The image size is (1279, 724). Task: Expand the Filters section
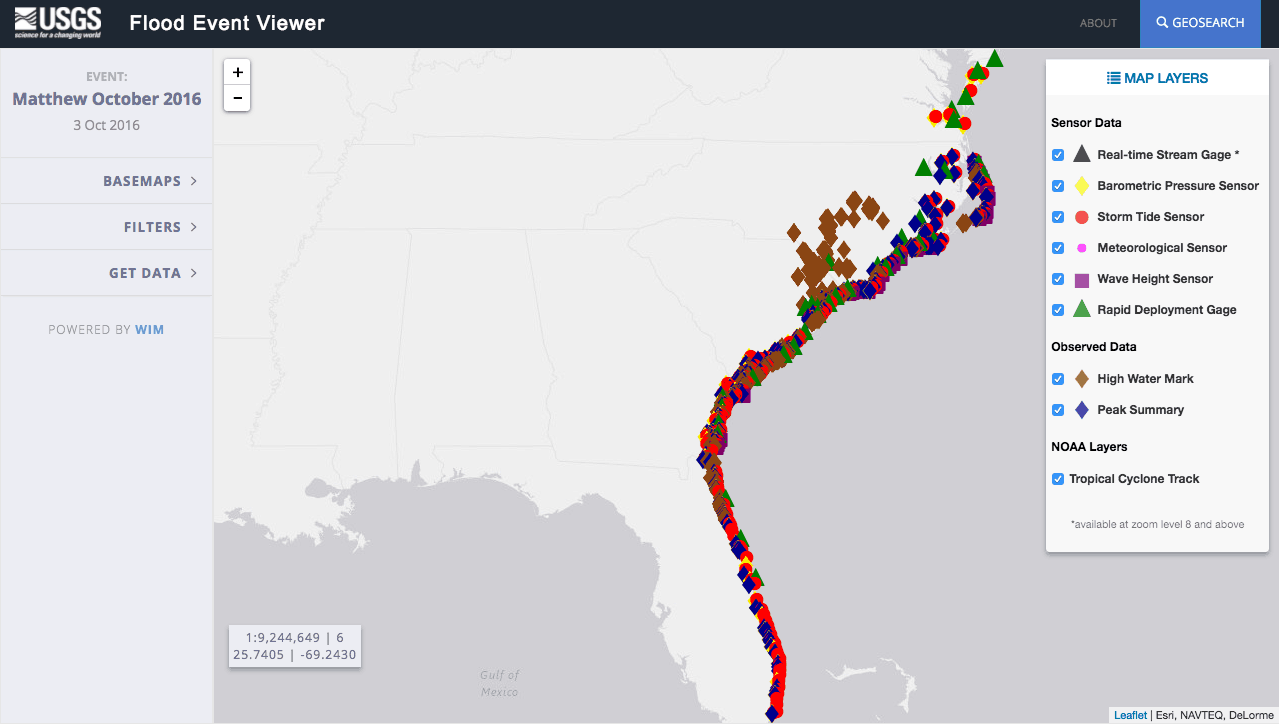coord(160,227)
